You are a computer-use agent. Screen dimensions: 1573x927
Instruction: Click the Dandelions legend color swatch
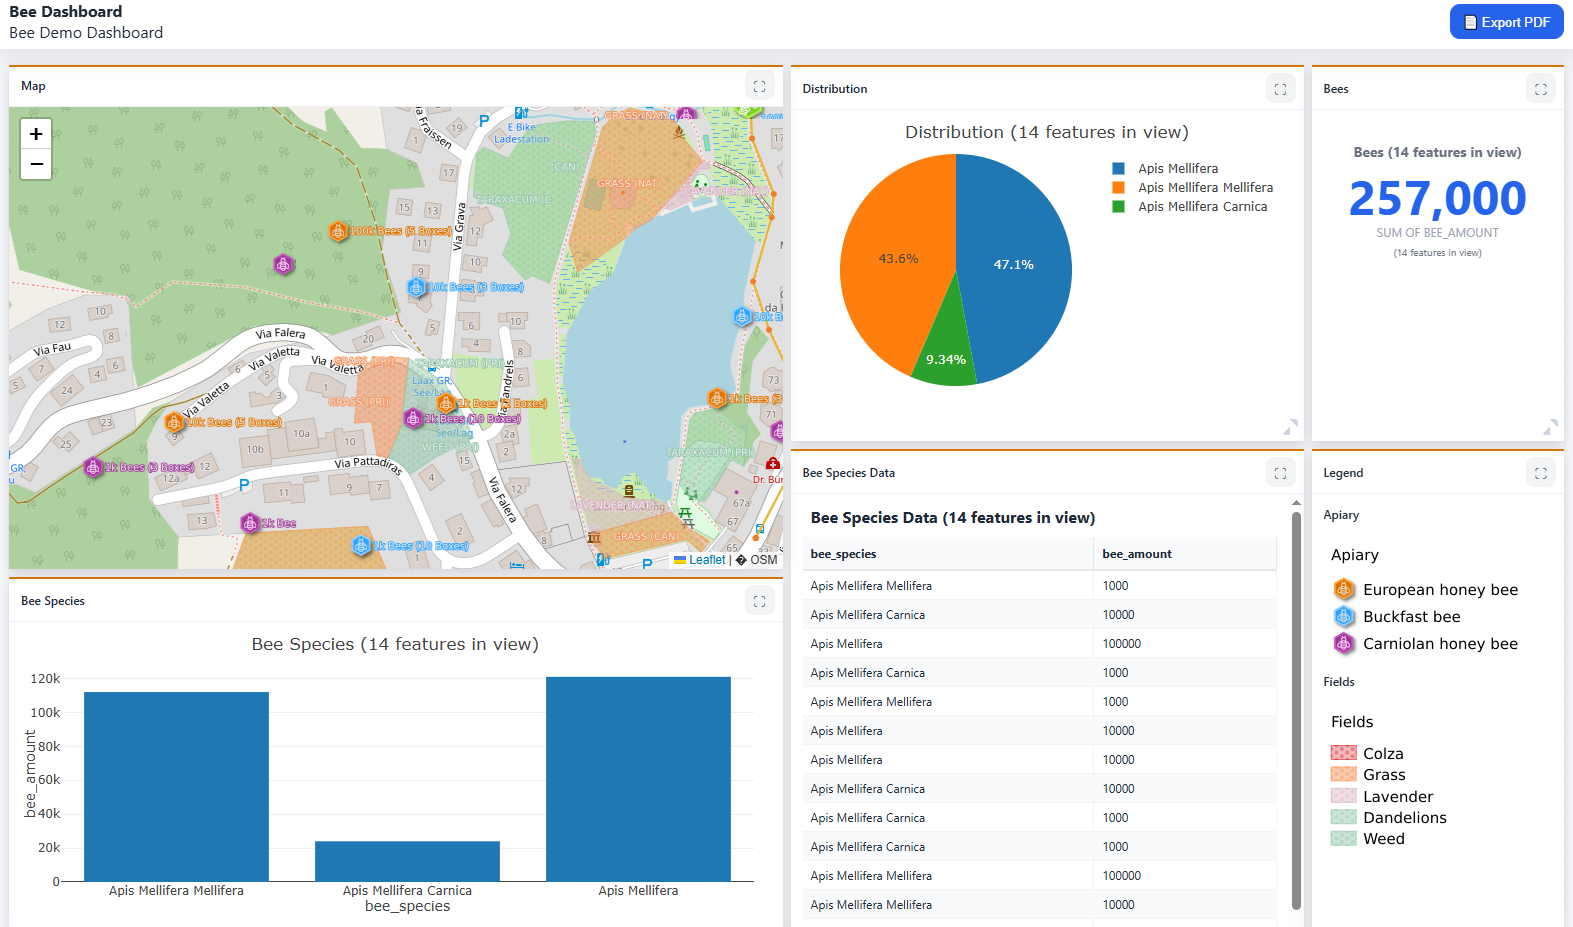pos(1344,817)
